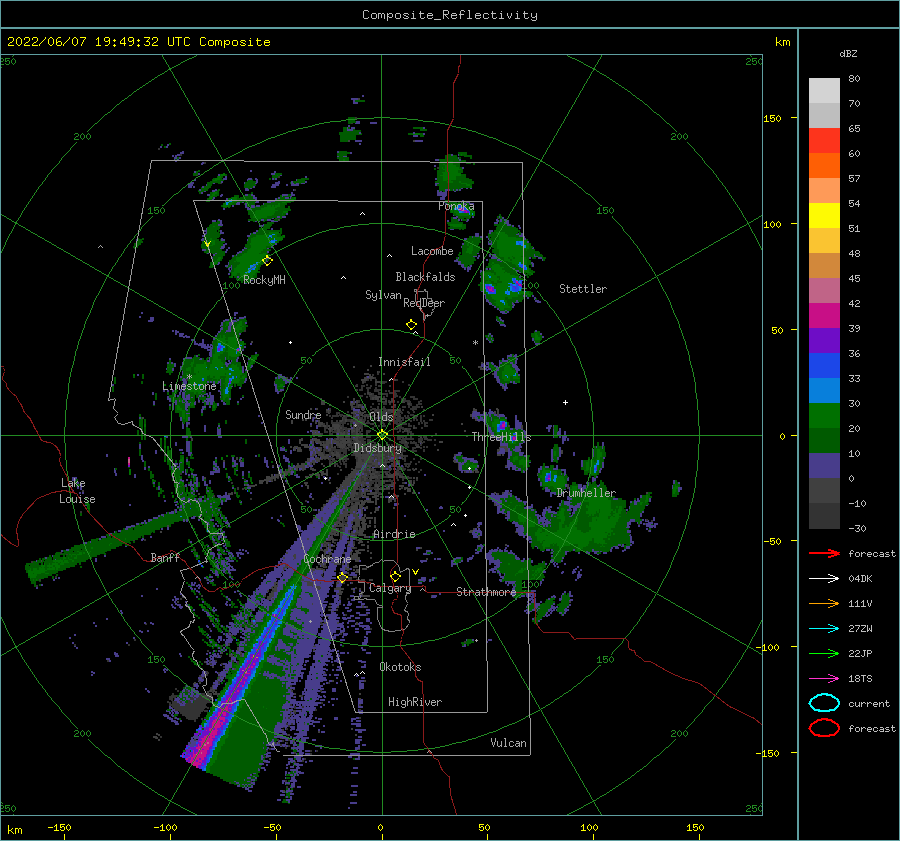This screenshot has width=900, height=841.
Task: Click the Innisfail city label
Action: tap(404, 362)
